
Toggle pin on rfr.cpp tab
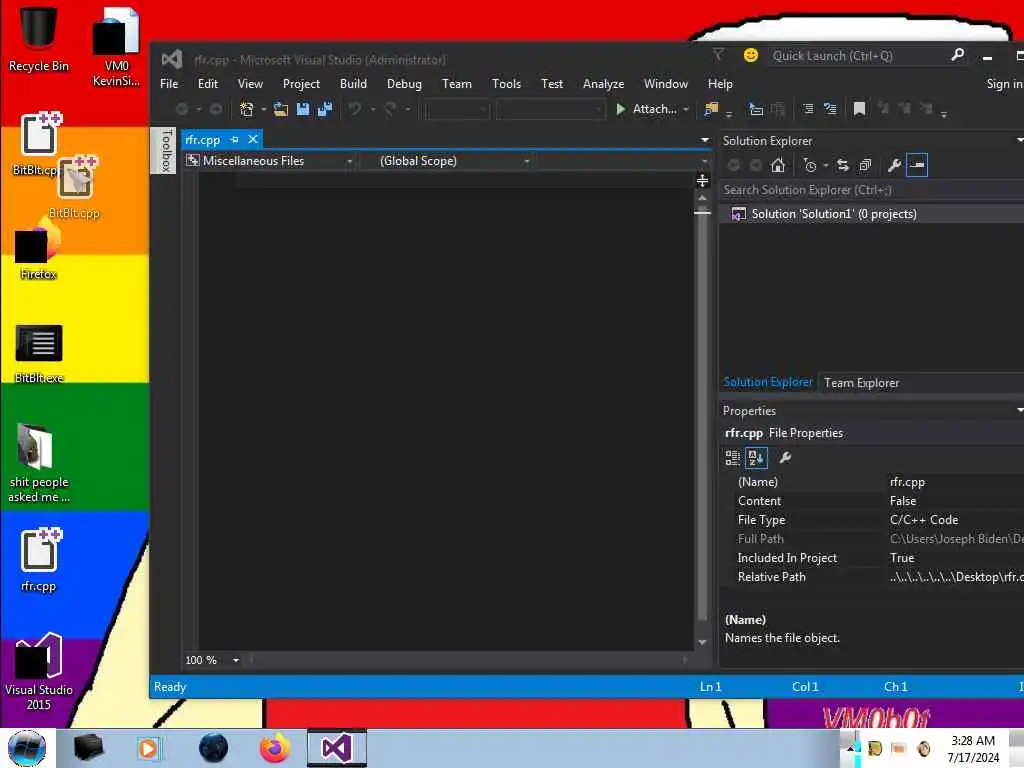[x=234, y=140]
